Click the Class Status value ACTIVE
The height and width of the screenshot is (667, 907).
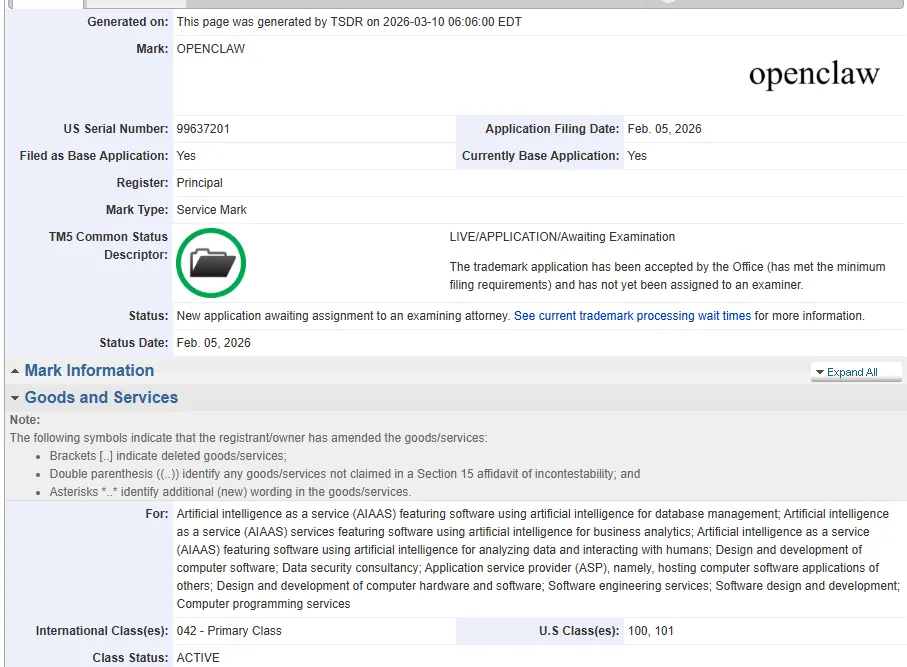coord(198,658)
